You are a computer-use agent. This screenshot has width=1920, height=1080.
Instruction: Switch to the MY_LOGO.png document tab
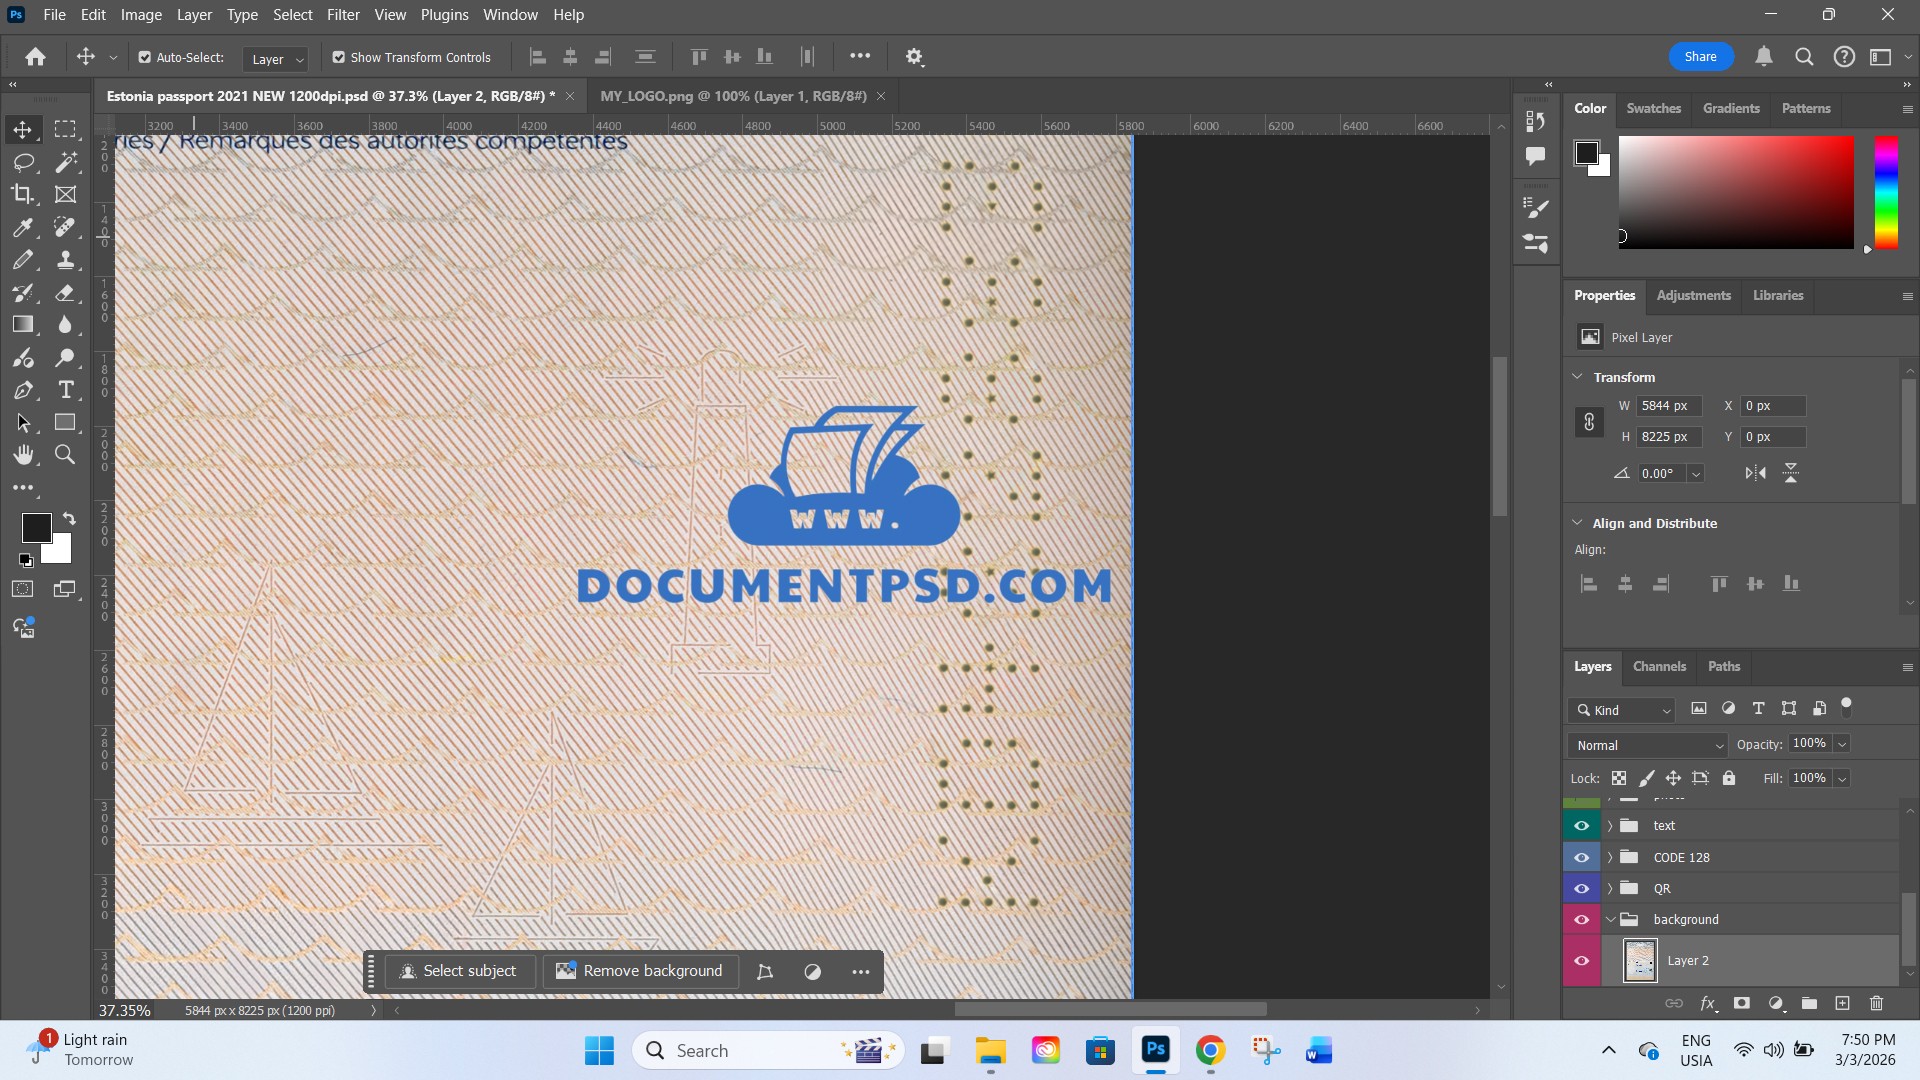pos(733,96)
